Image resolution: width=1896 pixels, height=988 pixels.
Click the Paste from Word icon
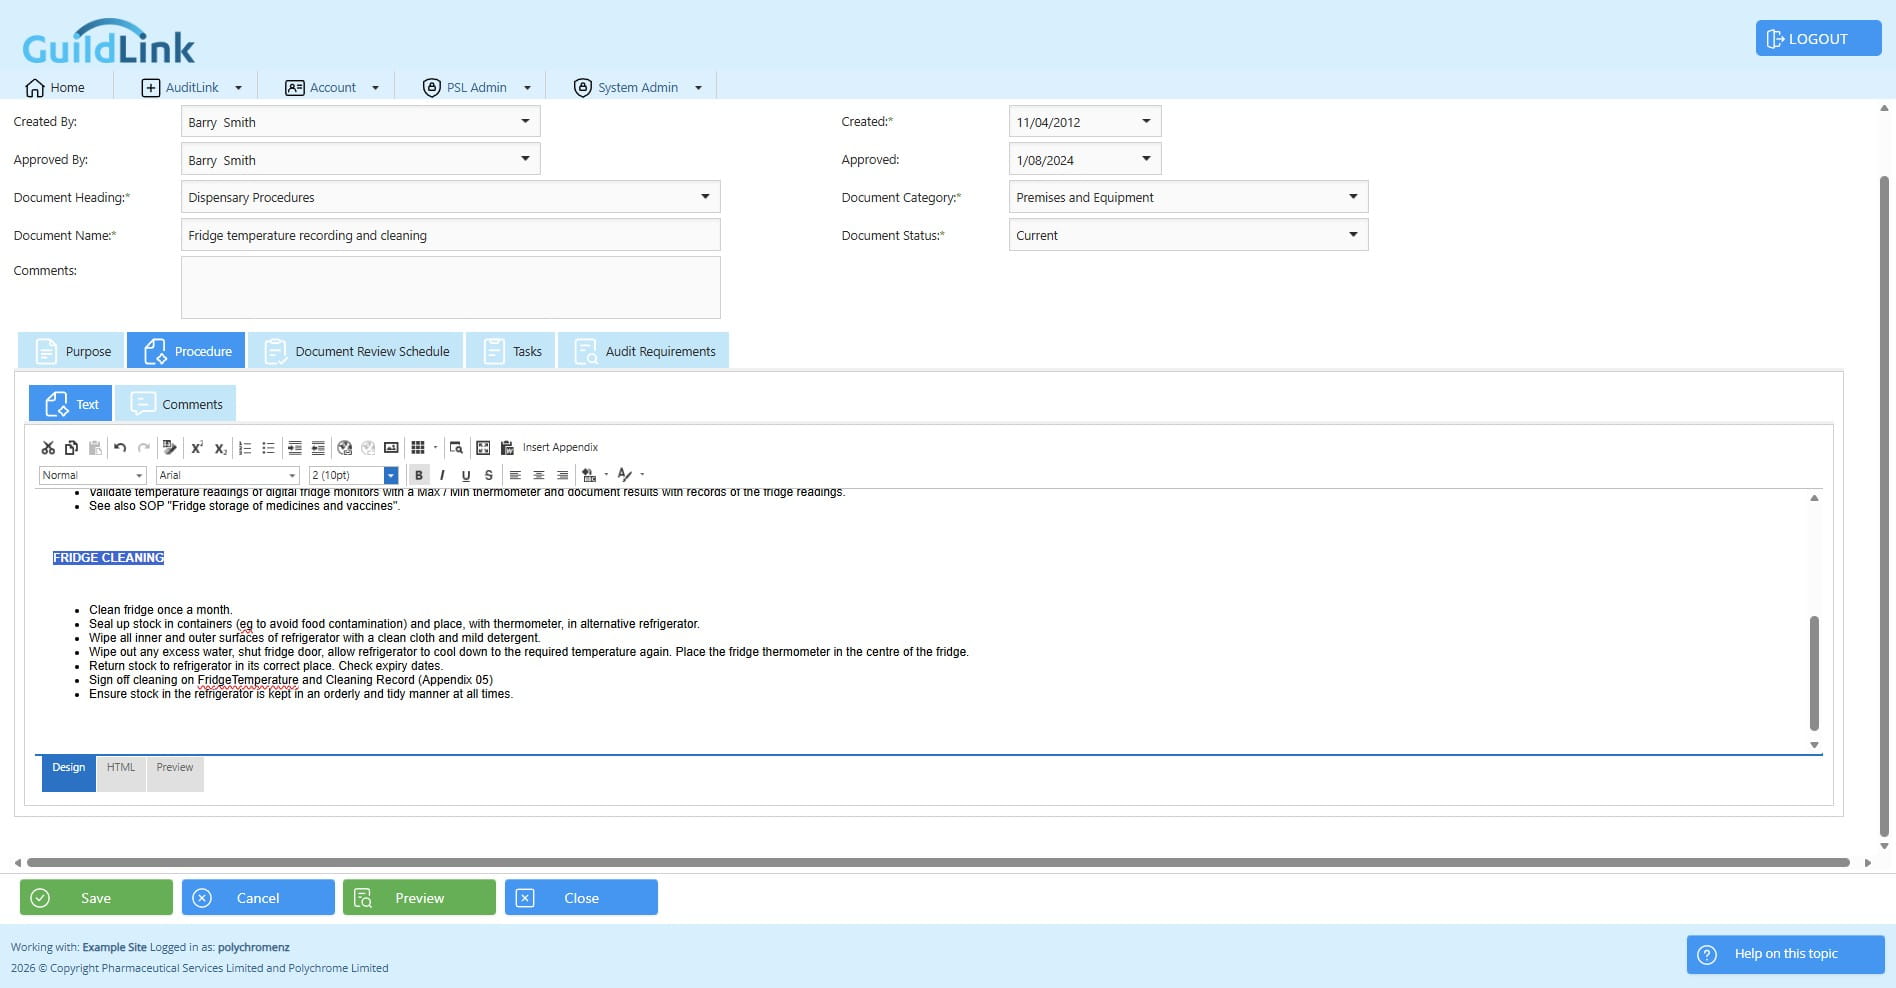pos(507,448)
